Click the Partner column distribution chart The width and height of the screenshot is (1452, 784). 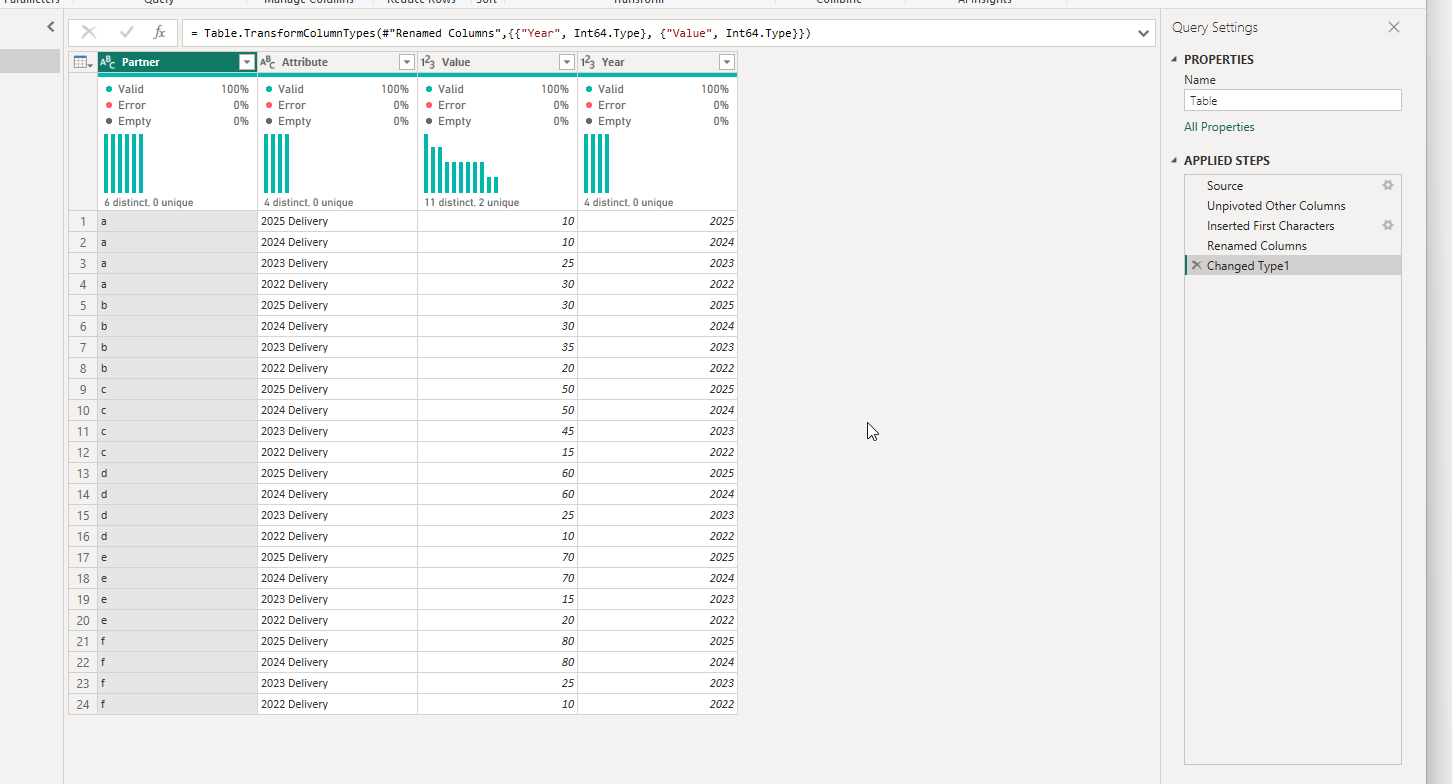pos(123,163)
